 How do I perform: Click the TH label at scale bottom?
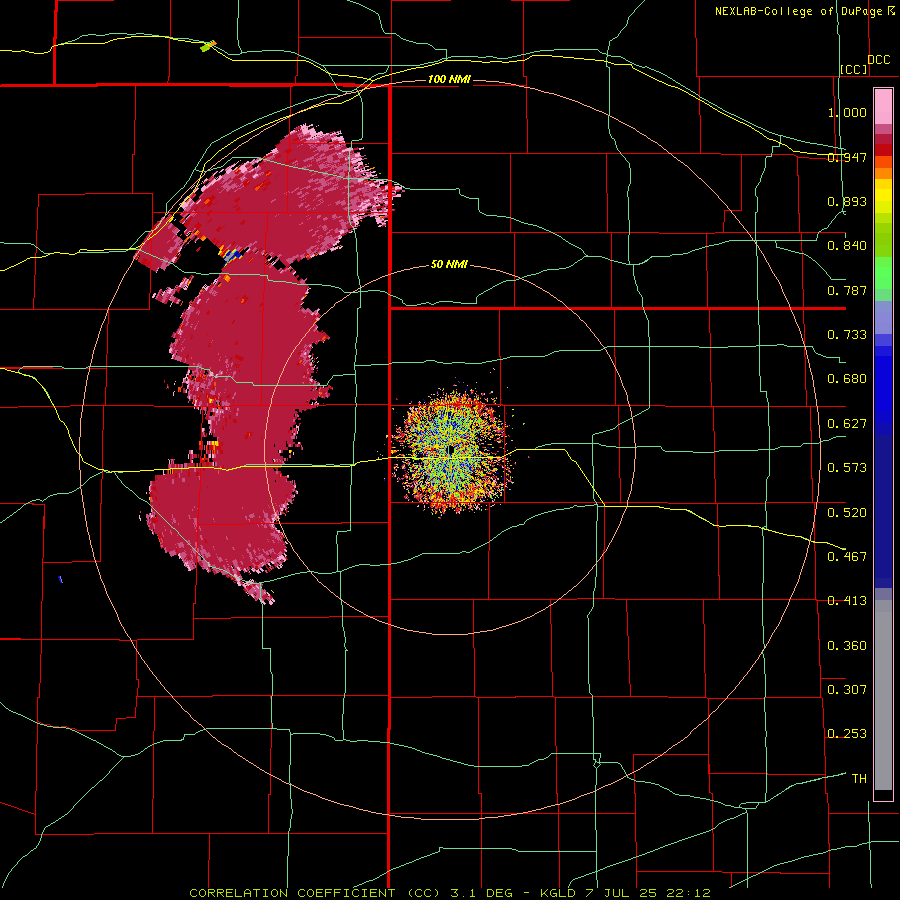click(x=859, y=779)
